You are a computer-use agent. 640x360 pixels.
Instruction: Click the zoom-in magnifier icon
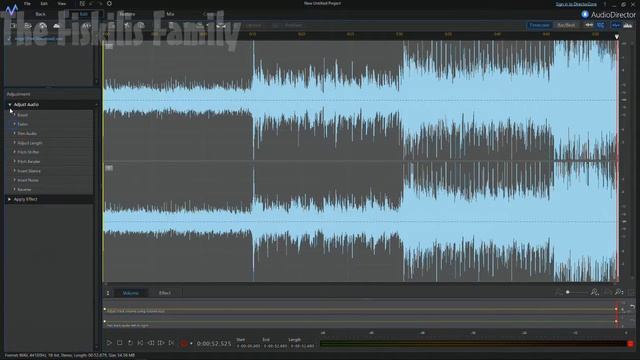pos(595,292)
